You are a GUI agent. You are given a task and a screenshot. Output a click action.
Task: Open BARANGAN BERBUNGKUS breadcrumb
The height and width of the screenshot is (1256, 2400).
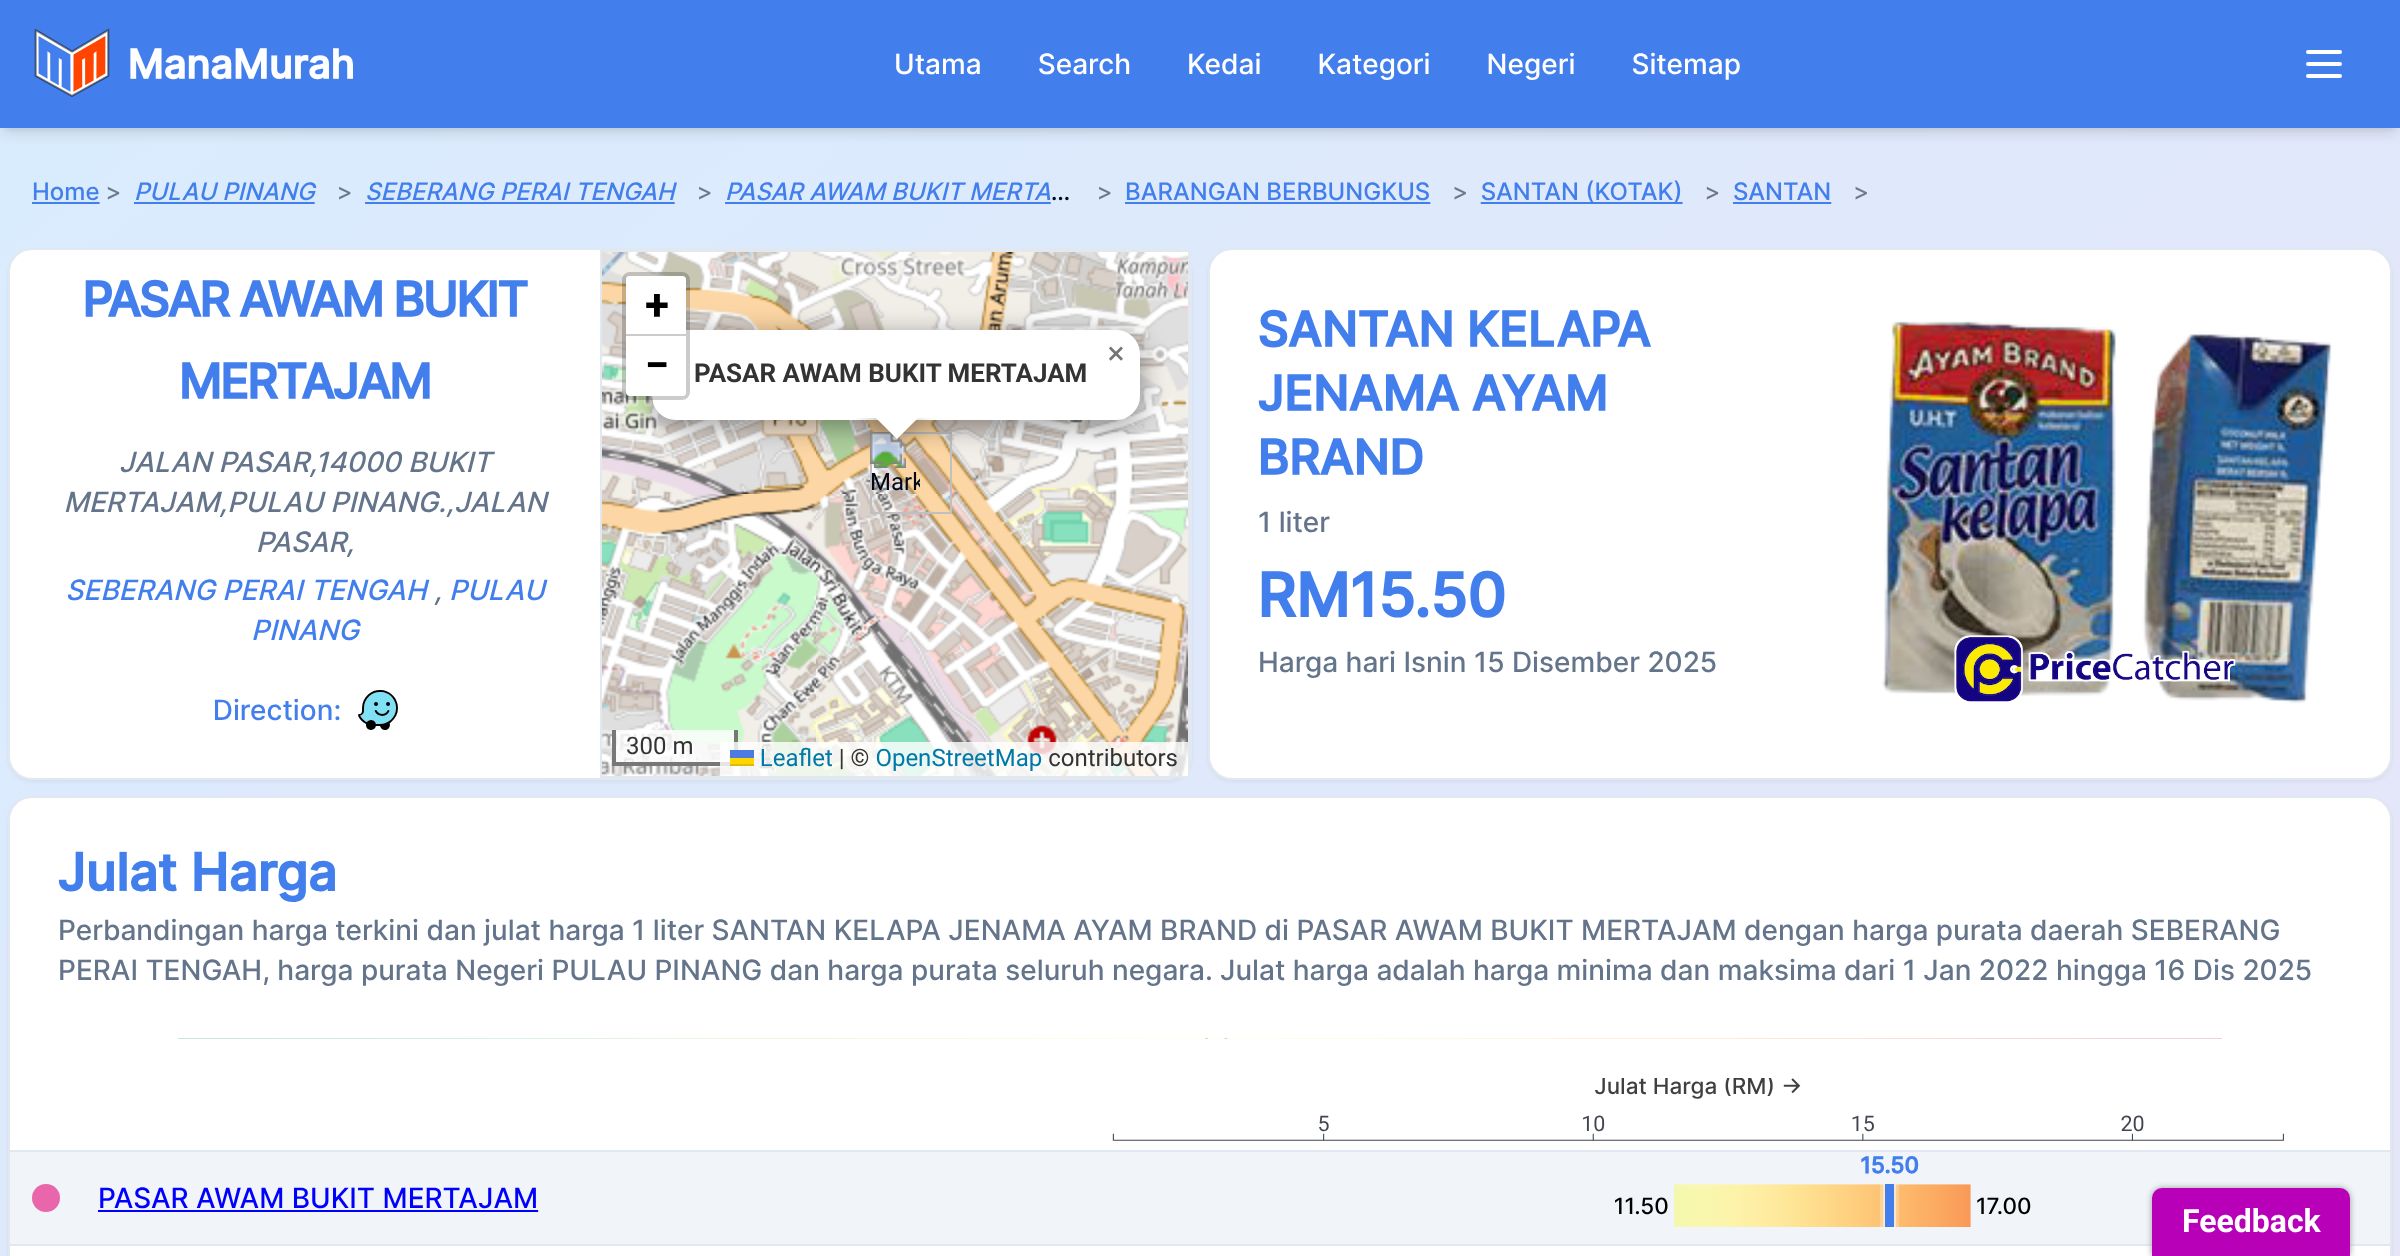click(x=1276, y=191)
